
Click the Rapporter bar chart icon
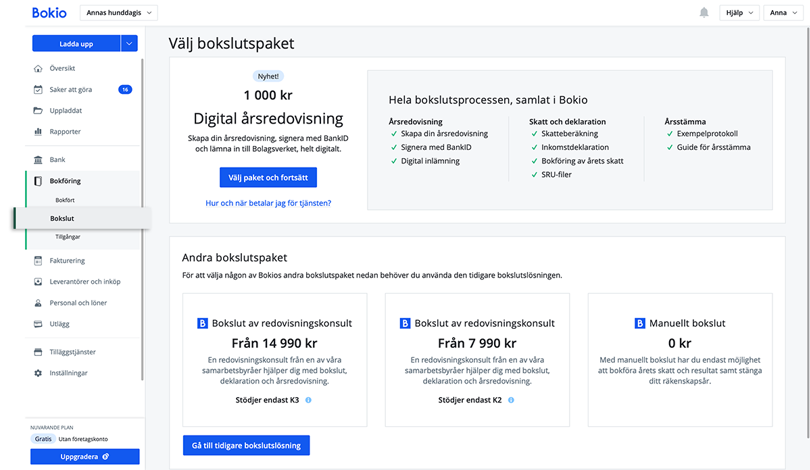38,132
